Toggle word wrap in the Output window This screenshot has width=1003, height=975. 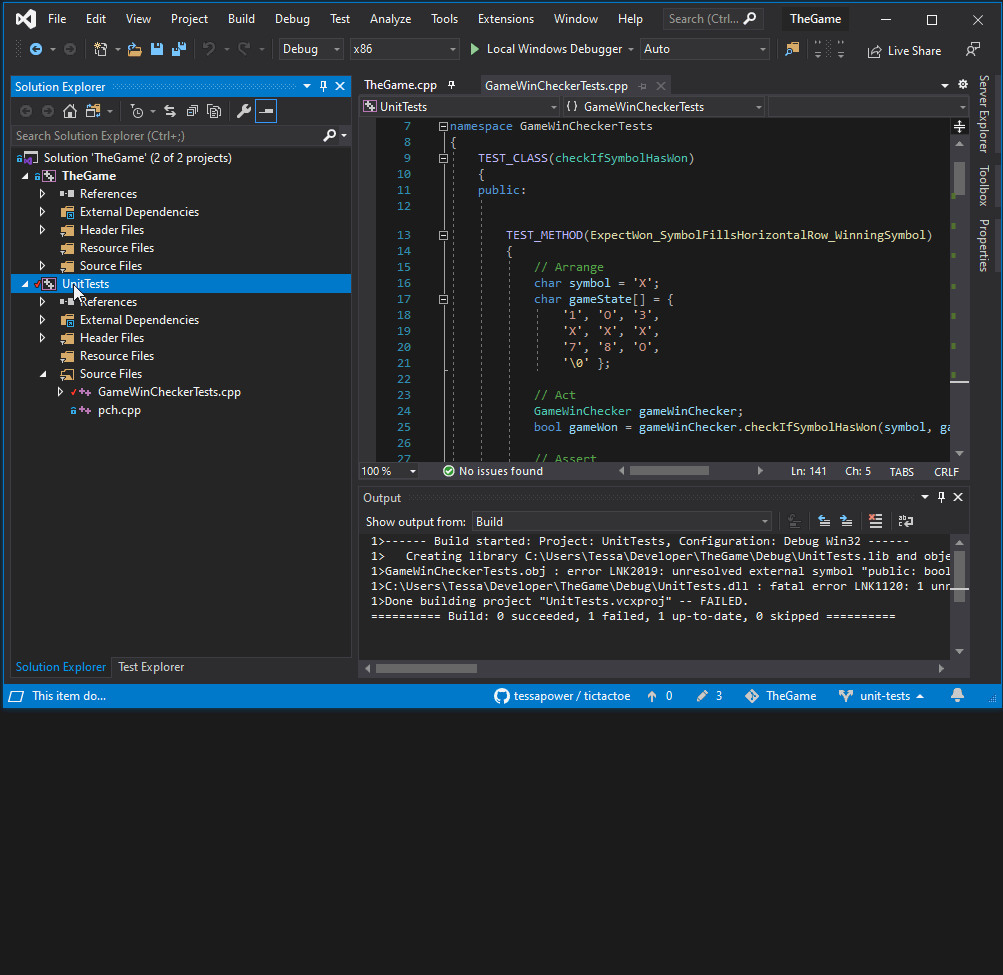906,521
